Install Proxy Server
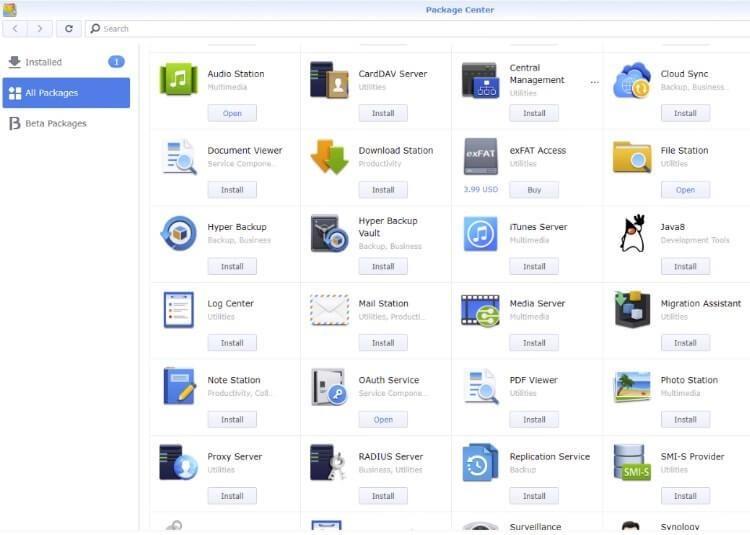This screenshot has width=750, height=535. tap(232, 496)
